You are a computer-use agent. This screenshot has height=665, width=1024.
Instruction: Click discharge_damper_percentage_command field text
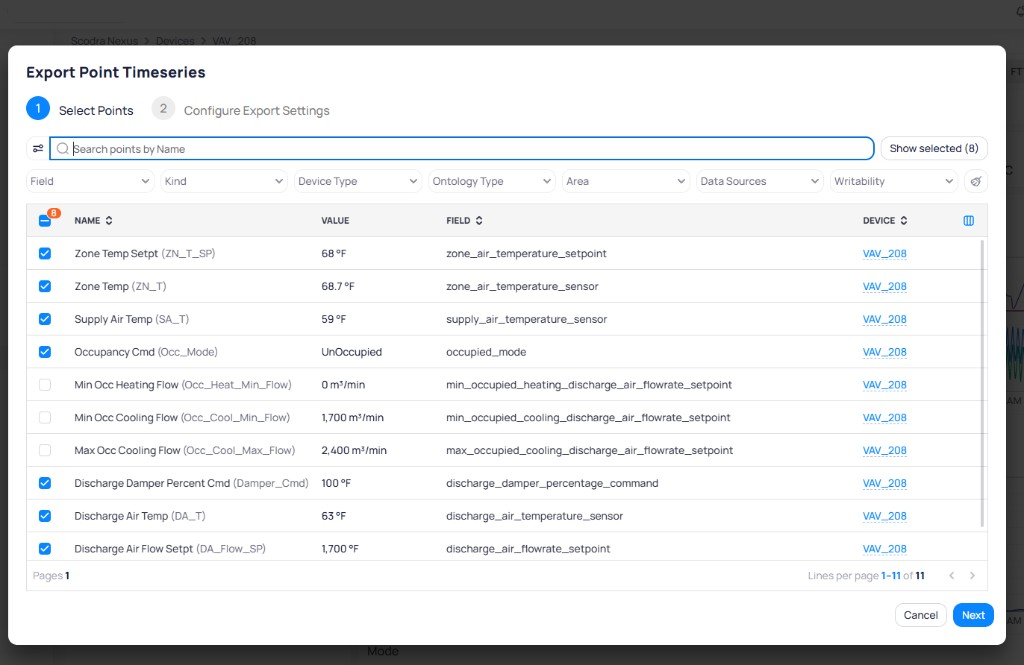point(552,483)
